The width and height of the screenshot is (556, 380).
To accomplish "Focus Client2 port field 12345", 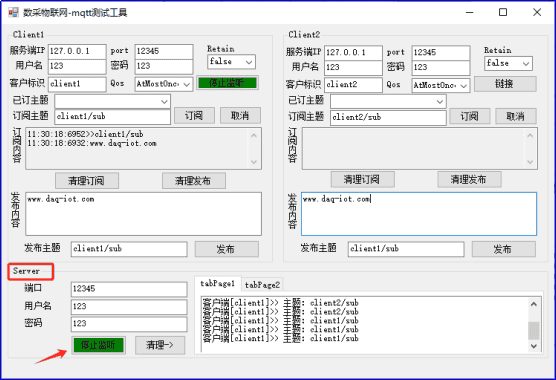I will (x=441, y=53).
